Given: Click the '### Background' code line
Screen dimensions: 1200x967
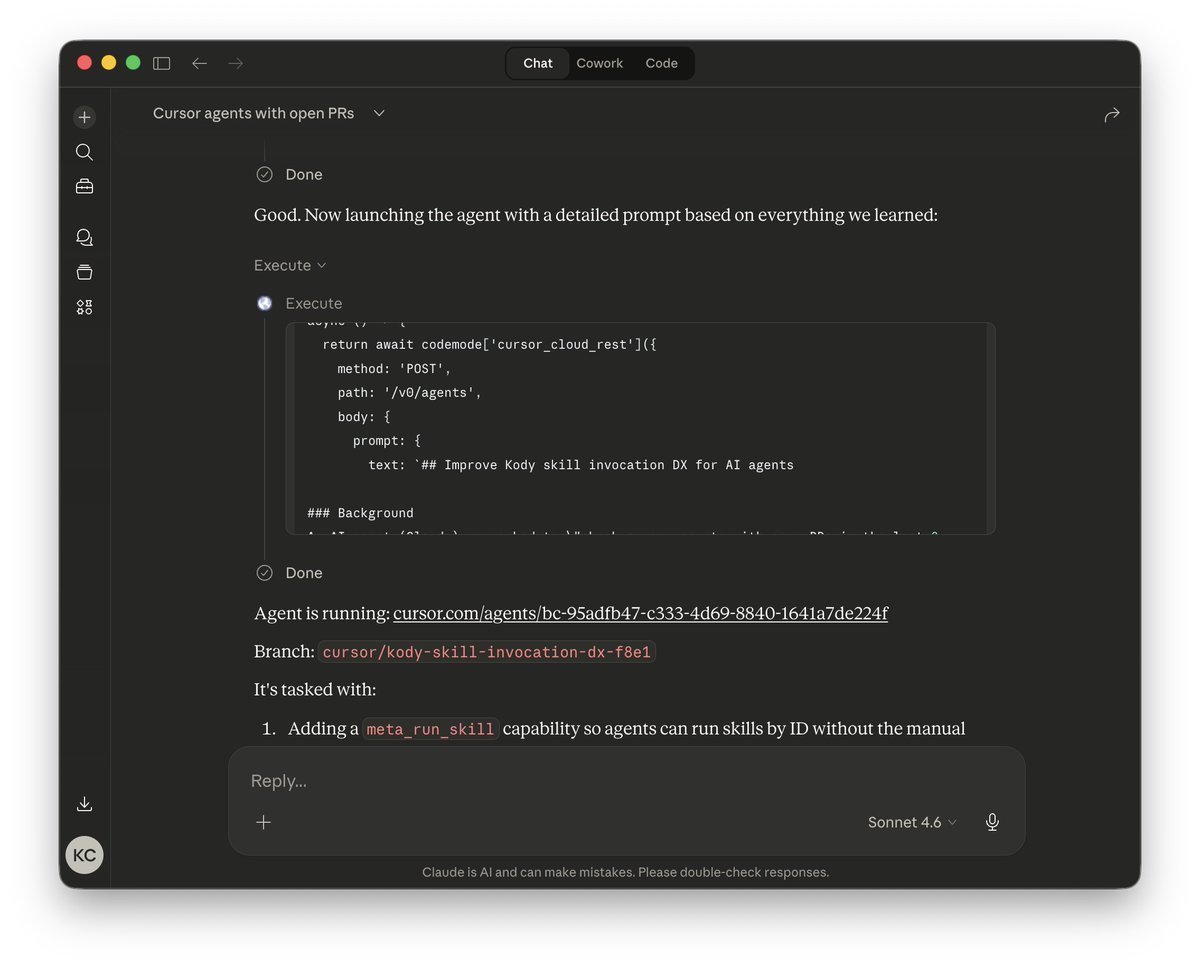Looking at the screenshot, I should point(360,513).
